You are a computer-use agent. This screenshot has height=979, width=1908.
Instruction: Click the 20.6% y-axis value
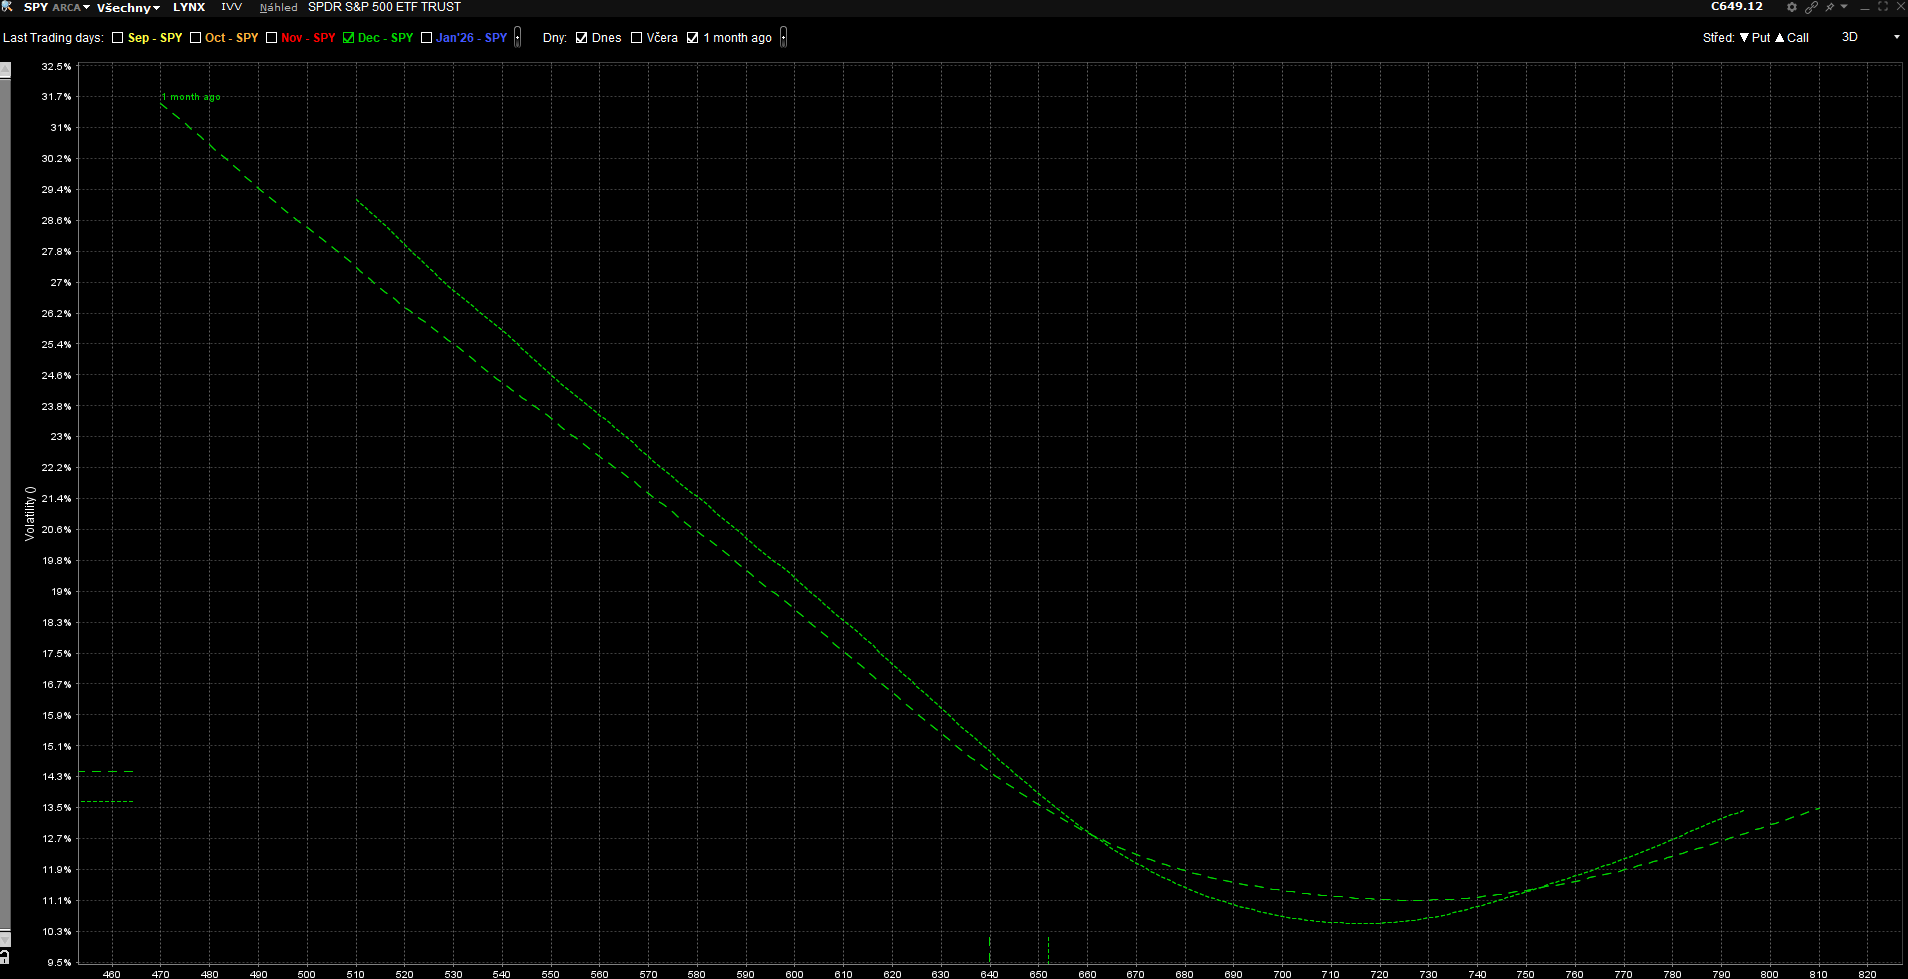[x=57, y=530]
